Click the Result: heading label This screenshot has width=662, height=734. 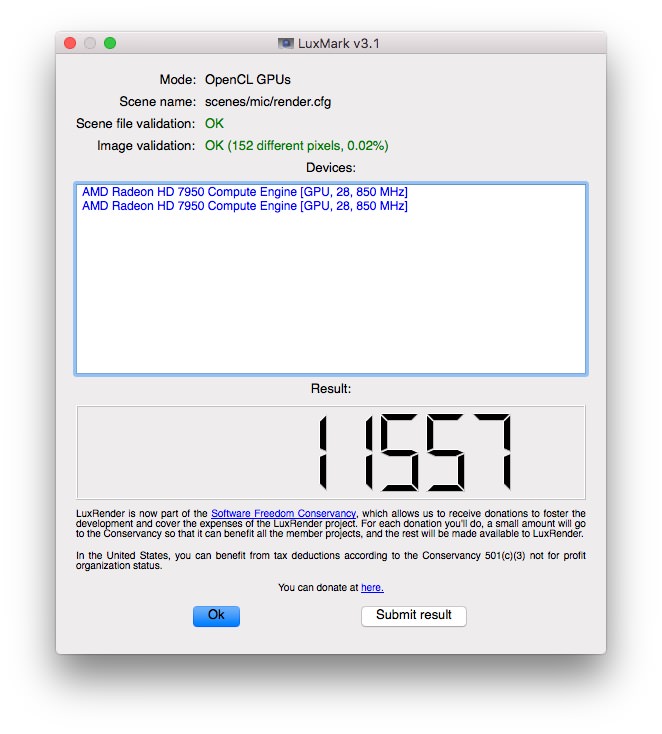pos(331,389)
